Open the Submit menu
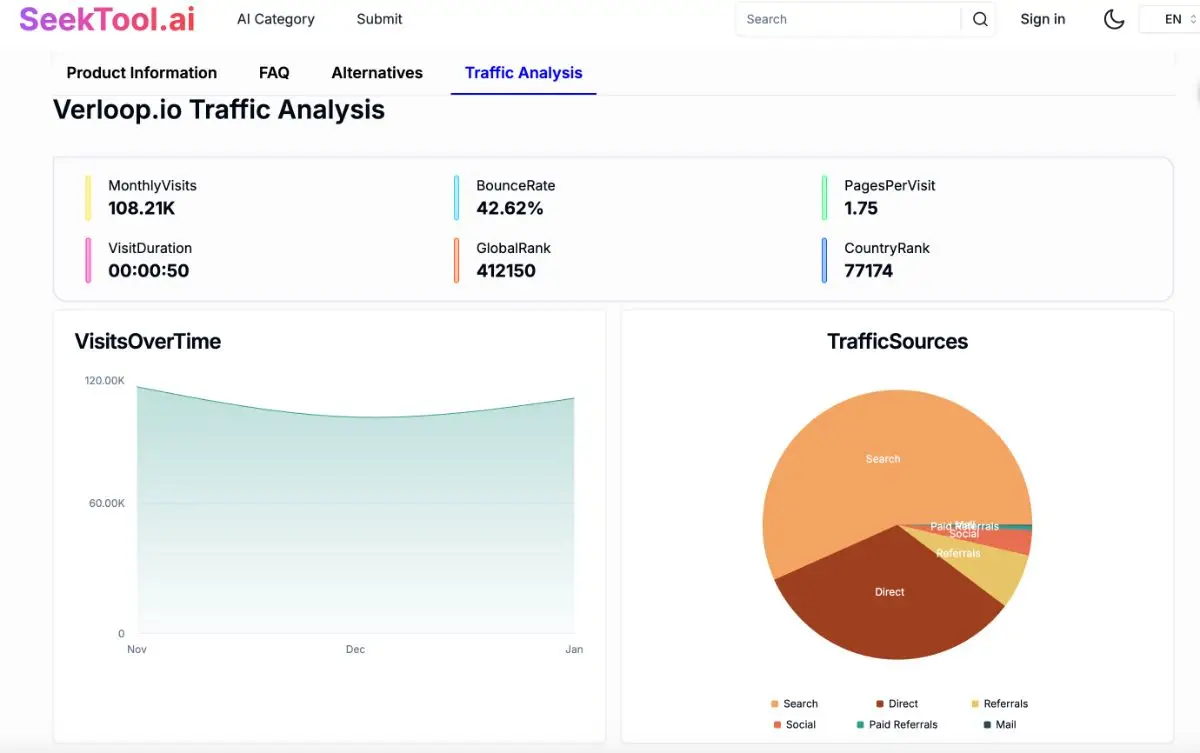1200x753 pixels. 378,19
